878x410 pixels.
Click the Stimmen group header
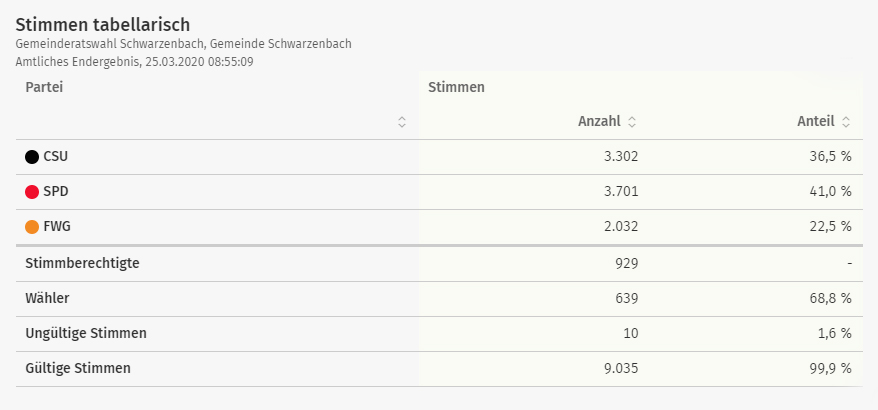tap(456, 87)
